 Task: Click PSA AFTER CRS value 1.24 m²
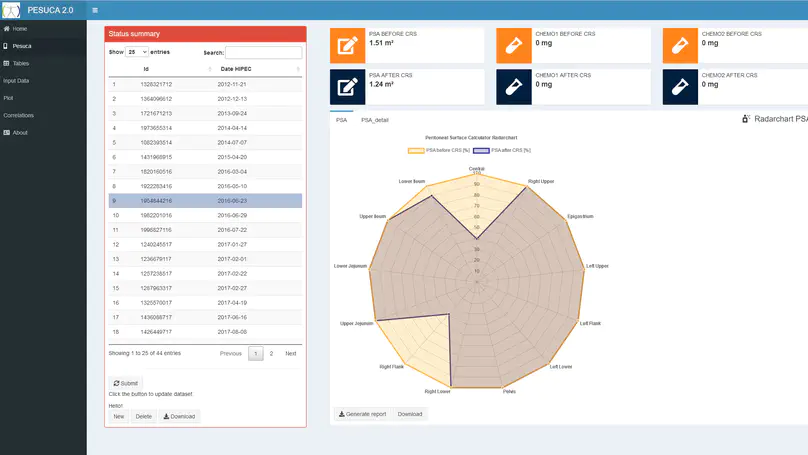[381, 85]
